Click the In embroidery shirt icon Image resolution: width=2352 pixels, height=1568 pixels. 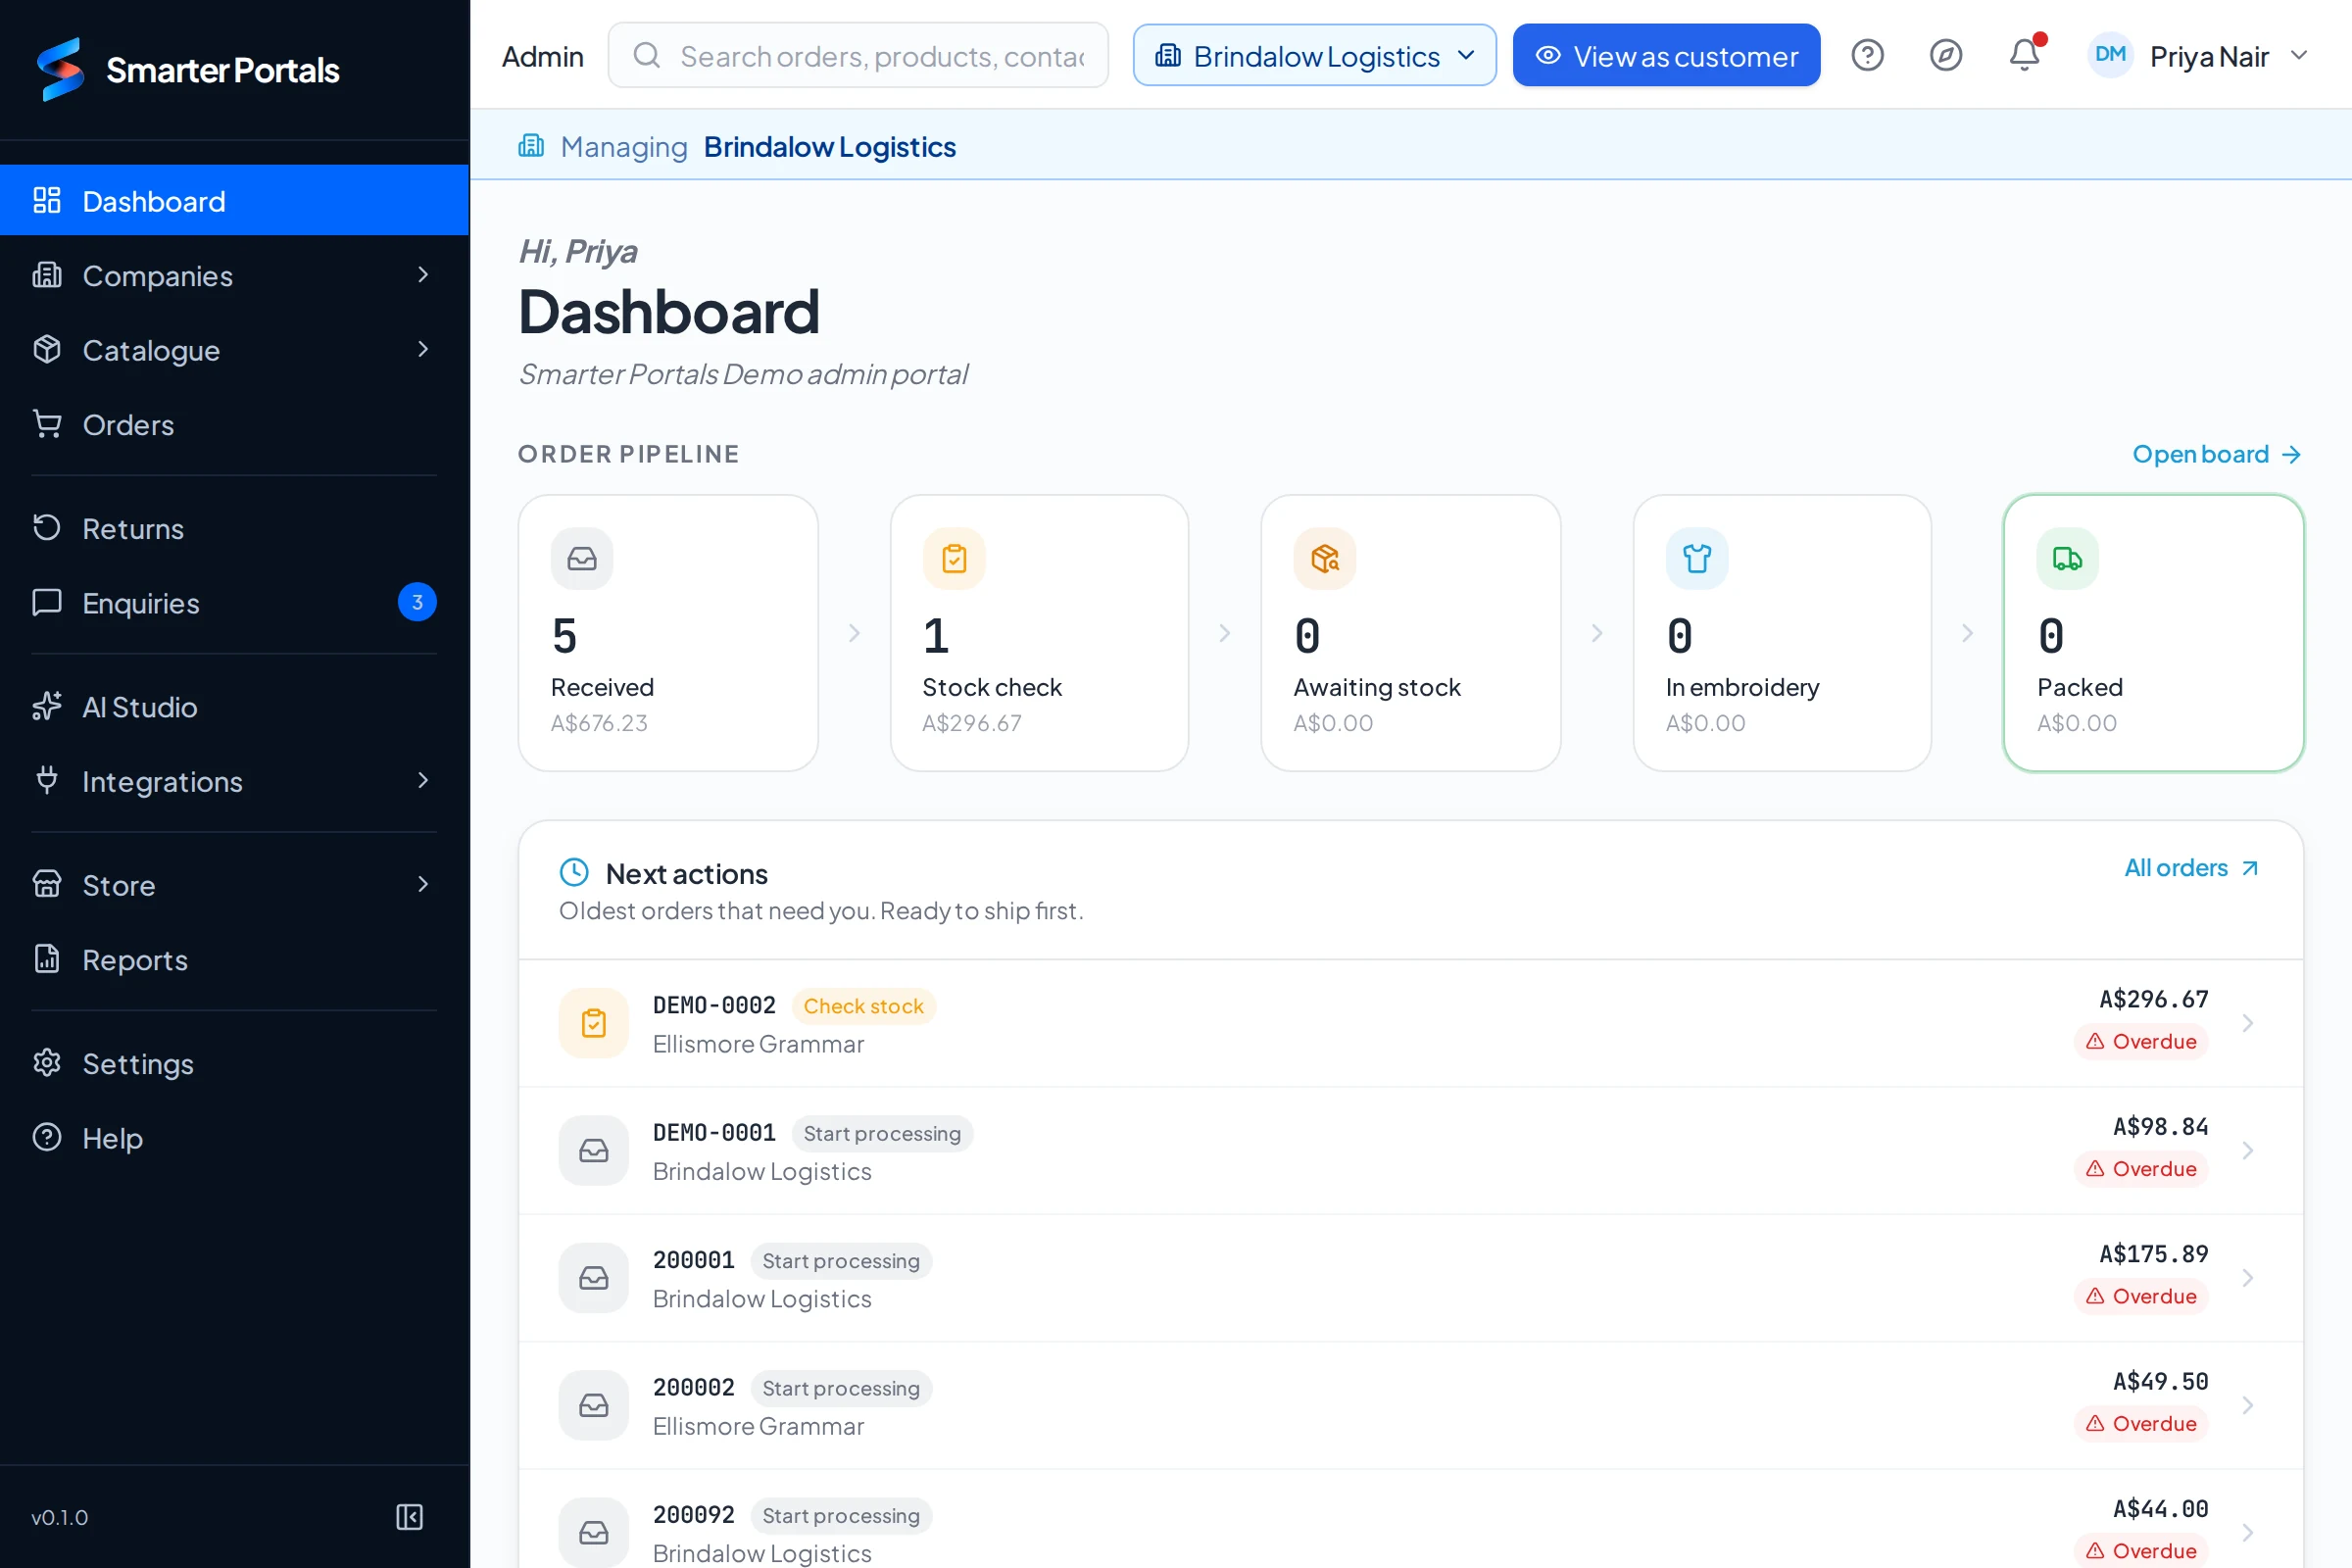(1697, 558)
